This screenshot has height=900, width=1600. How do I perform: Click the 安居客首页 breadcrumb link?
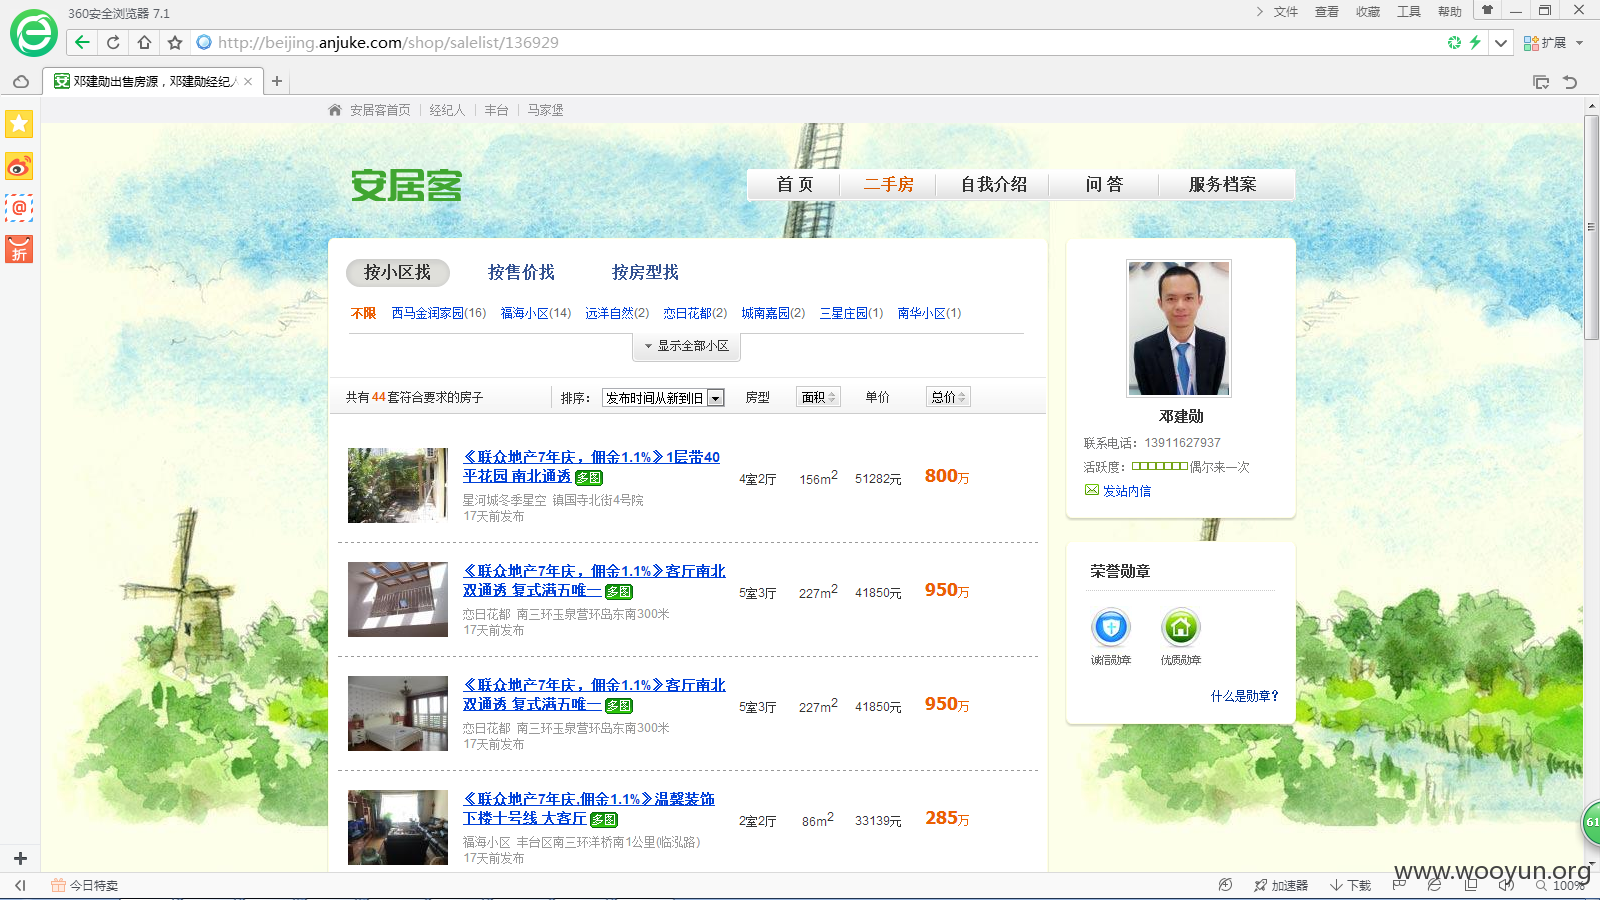coord(379,110)
